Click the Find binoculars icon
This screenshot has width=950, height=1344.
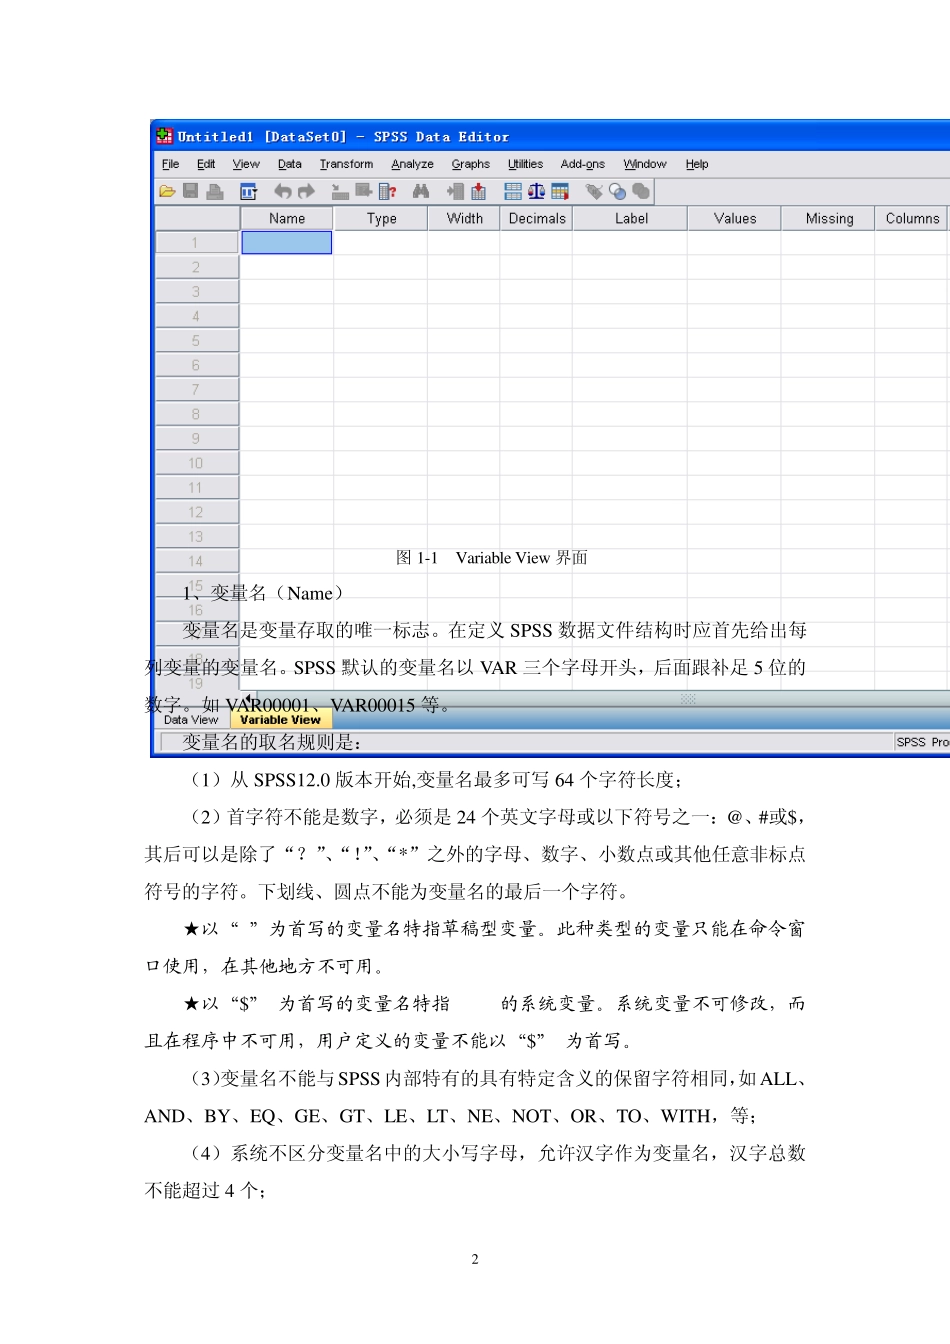[x=421, y=192]
